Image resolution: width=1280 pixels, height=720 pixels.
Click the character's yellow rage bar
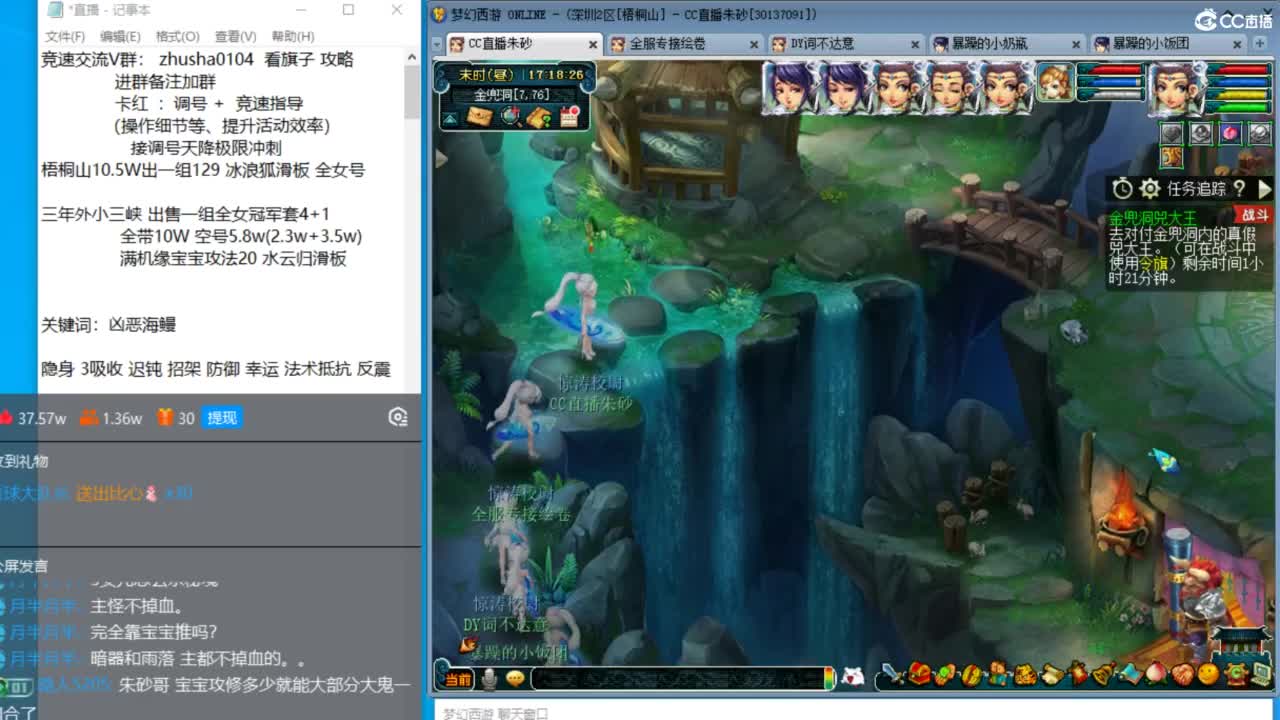click(1238, 95)
